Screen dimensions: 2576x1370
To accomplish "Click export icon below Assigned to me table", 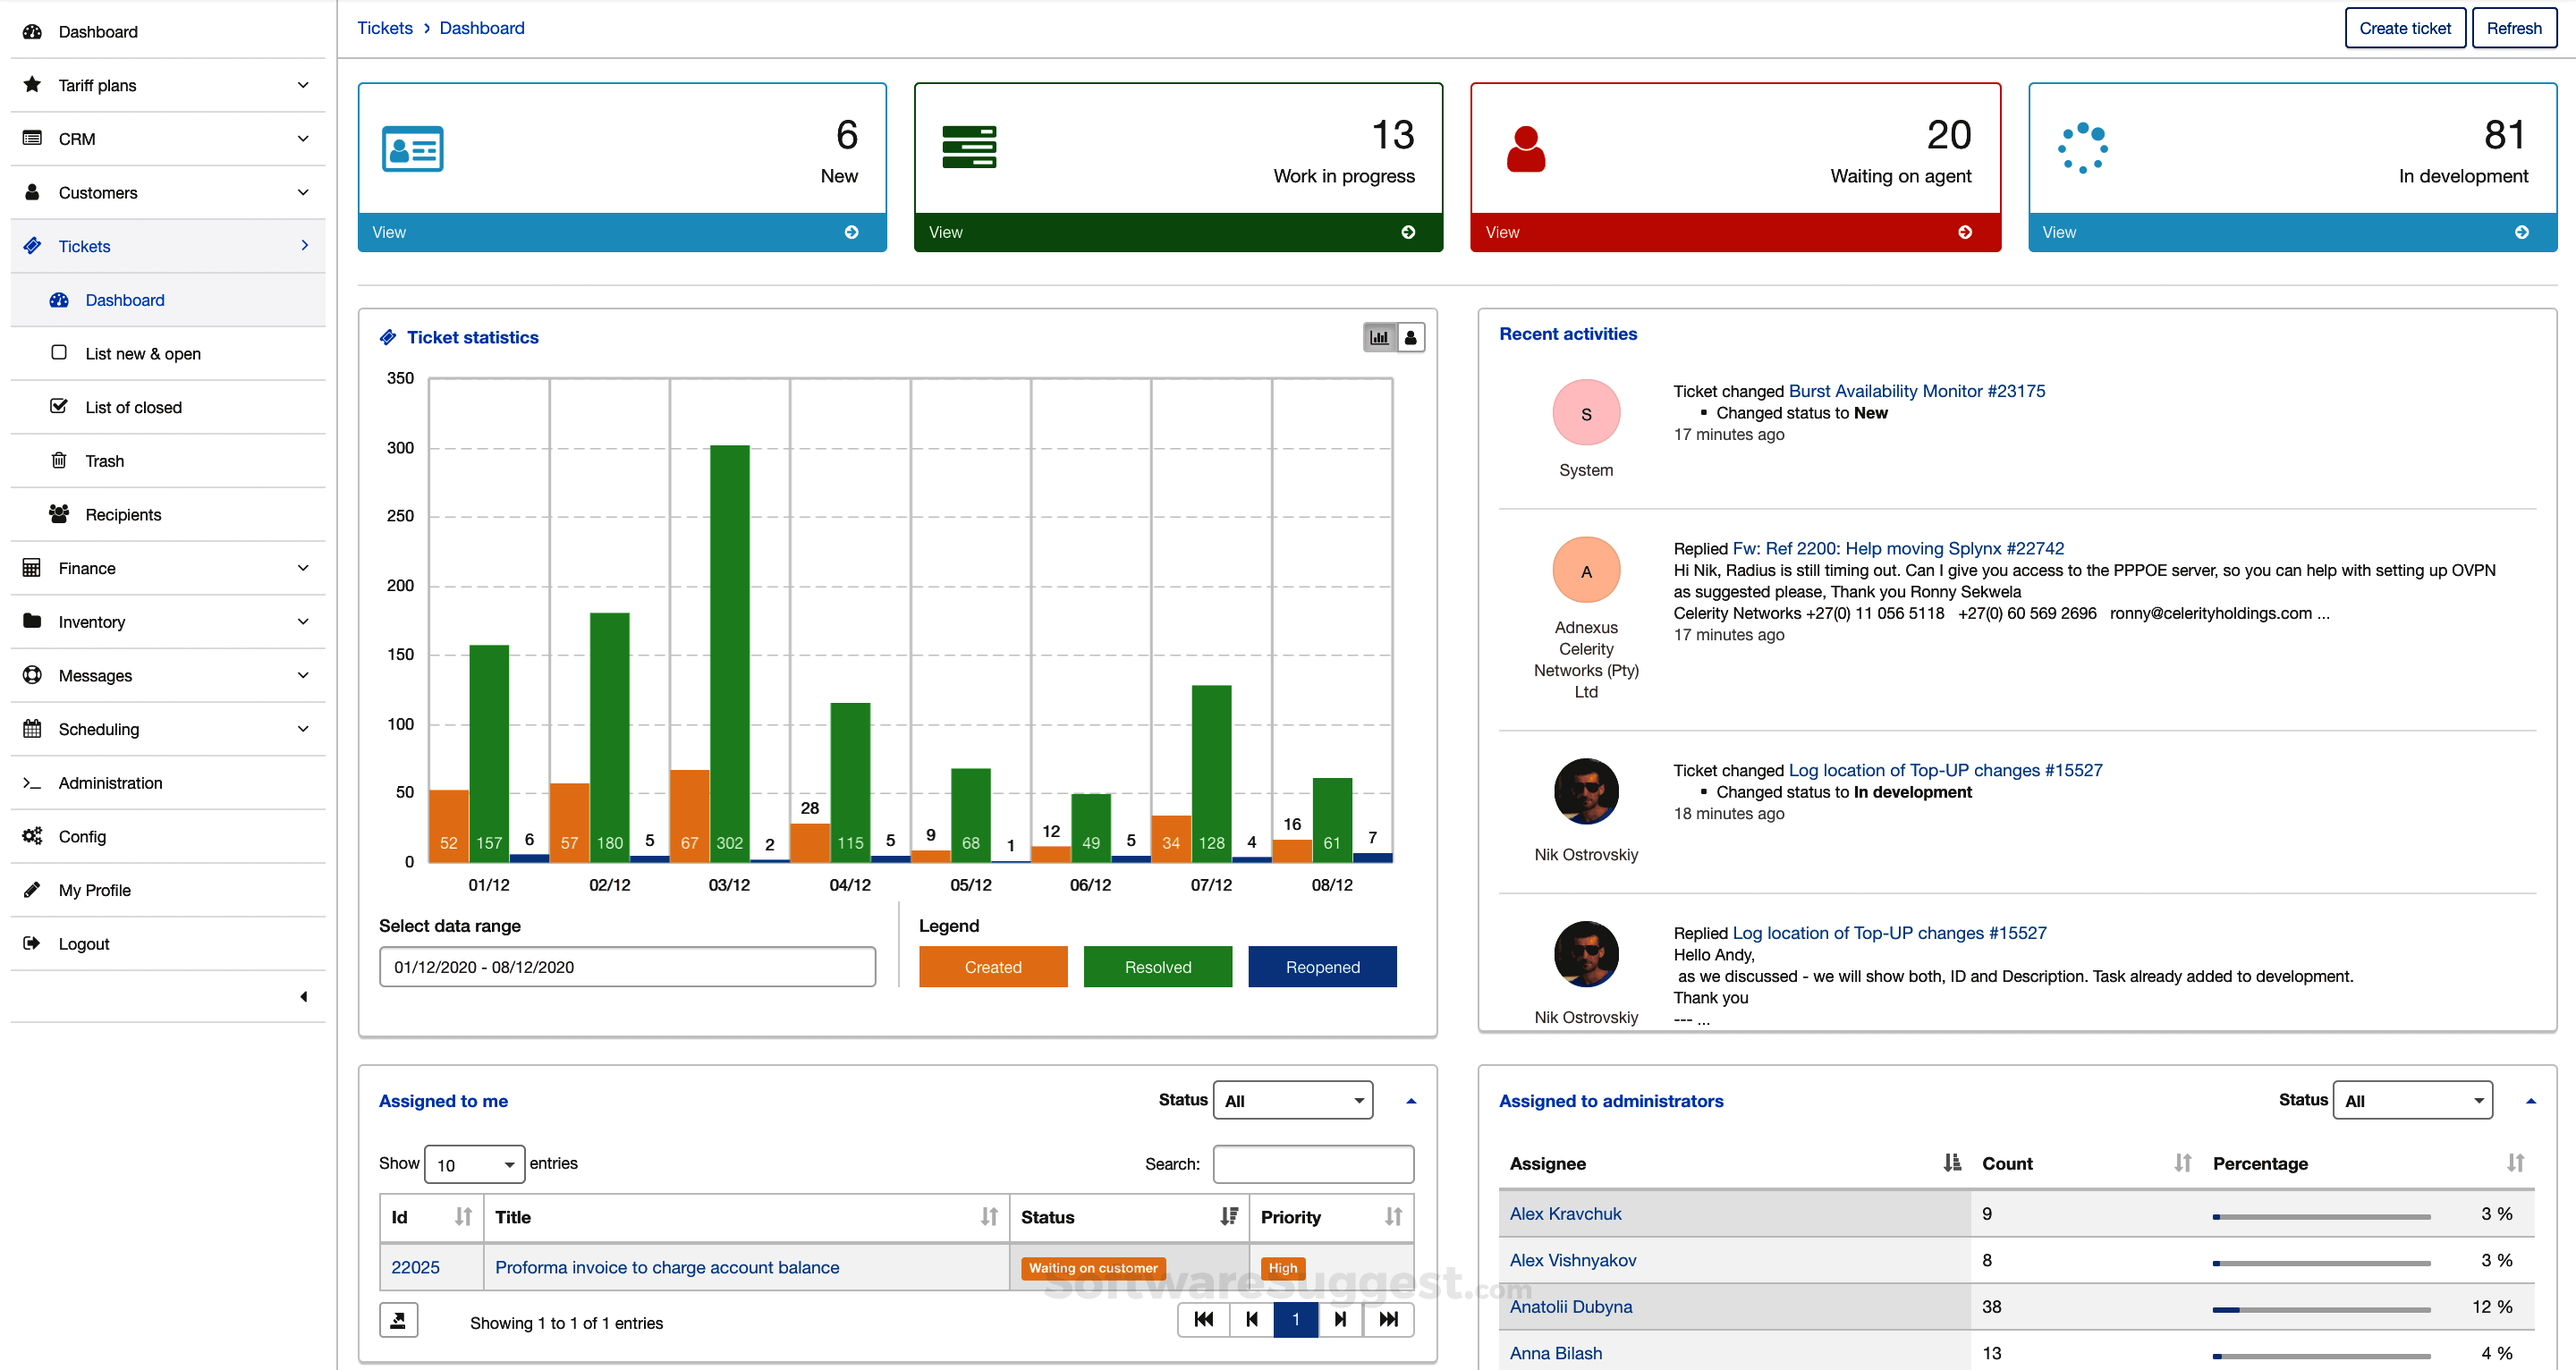I will (x=398, y=1320).
